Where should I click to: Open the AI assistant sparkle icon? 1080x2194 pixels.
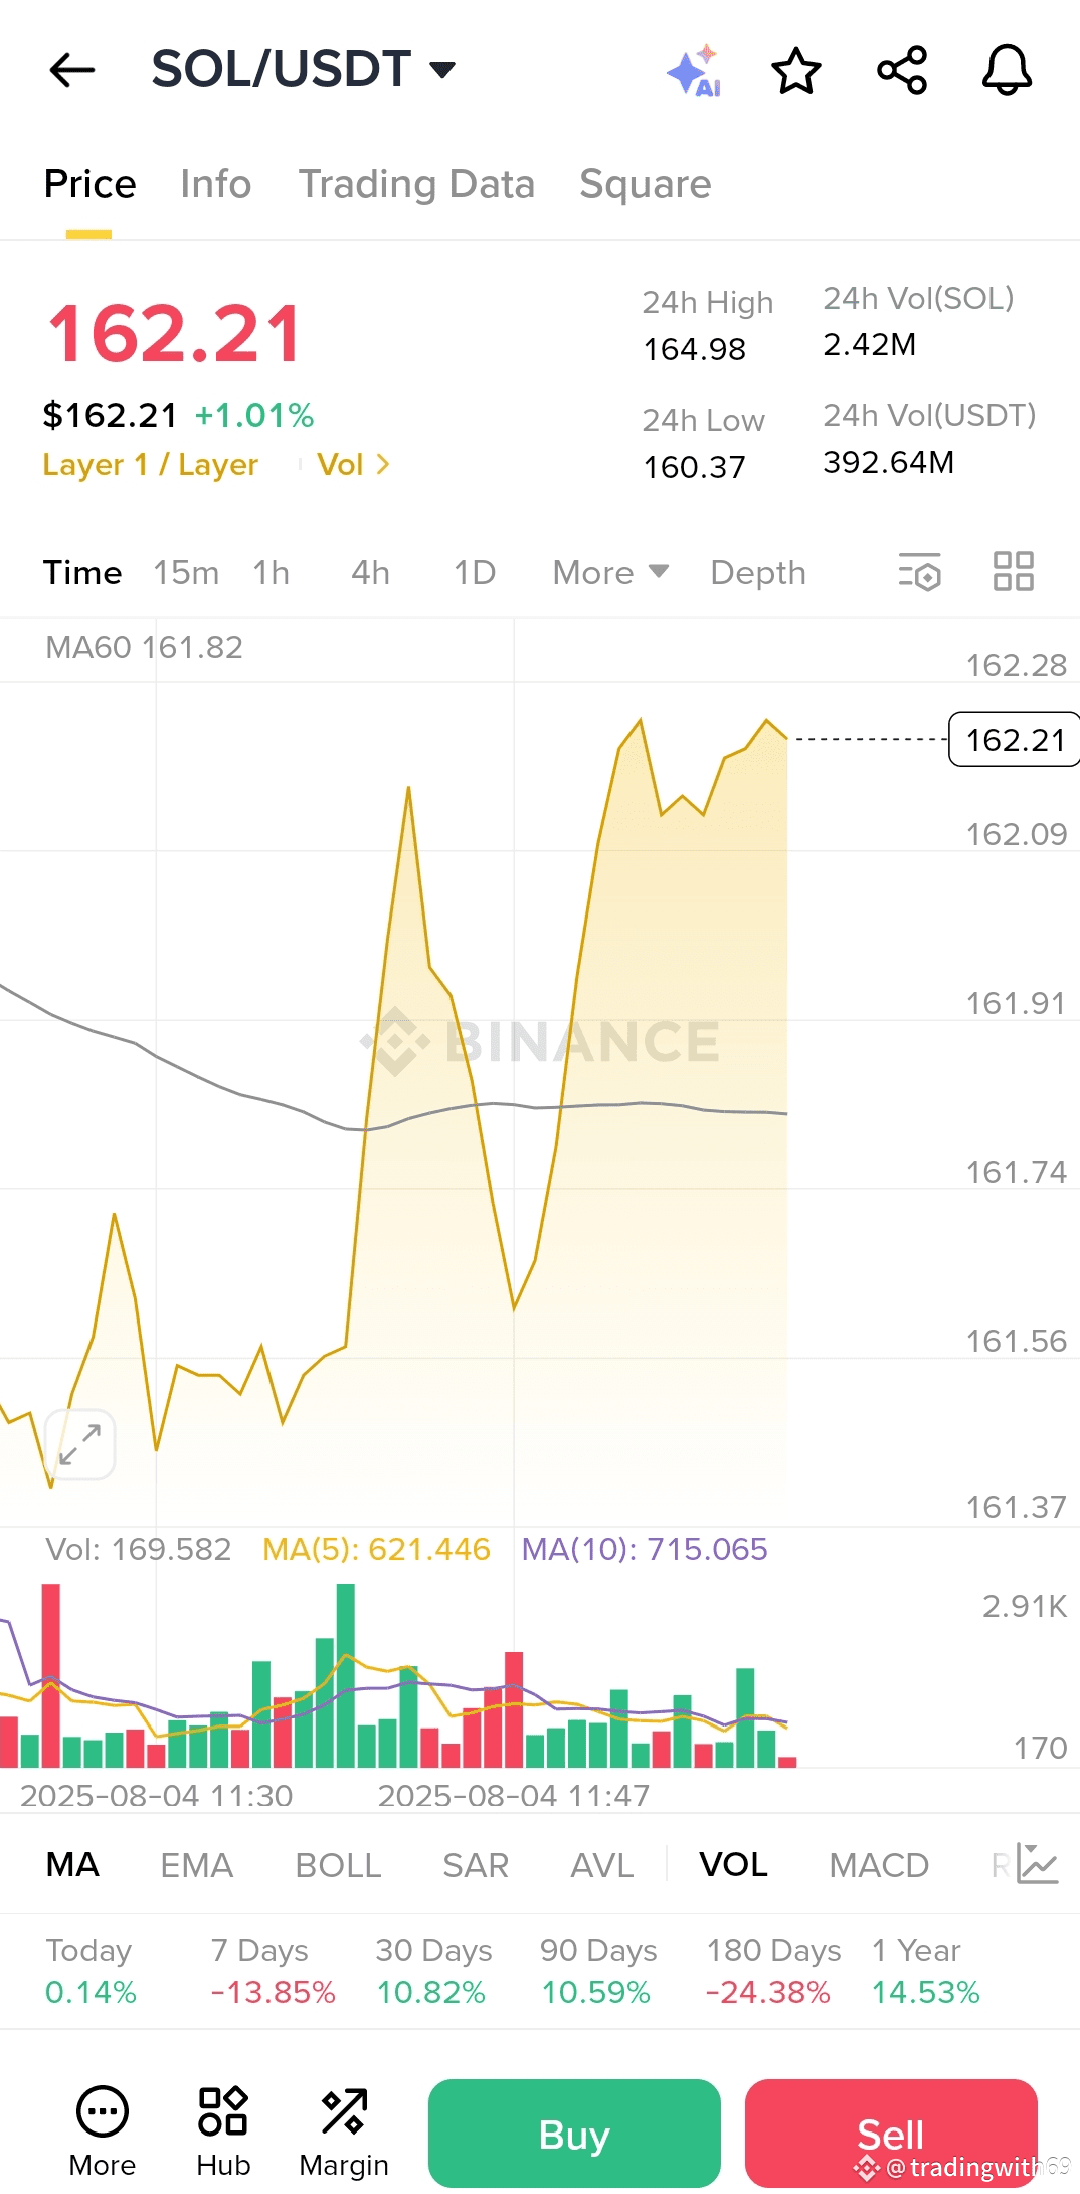[x=694, y=71]
